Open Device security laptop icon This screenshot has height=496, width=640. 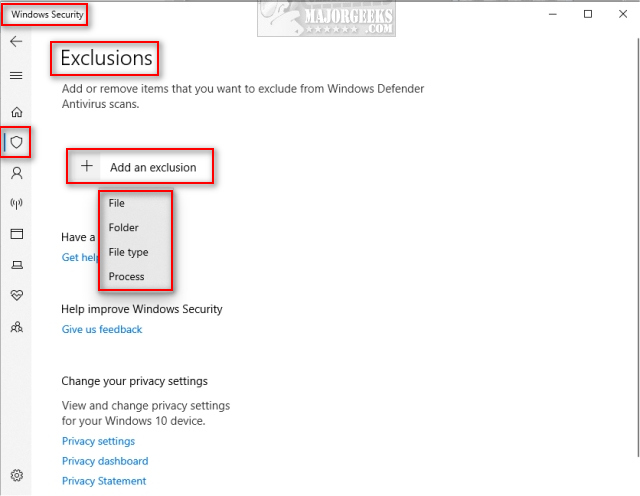16,265
